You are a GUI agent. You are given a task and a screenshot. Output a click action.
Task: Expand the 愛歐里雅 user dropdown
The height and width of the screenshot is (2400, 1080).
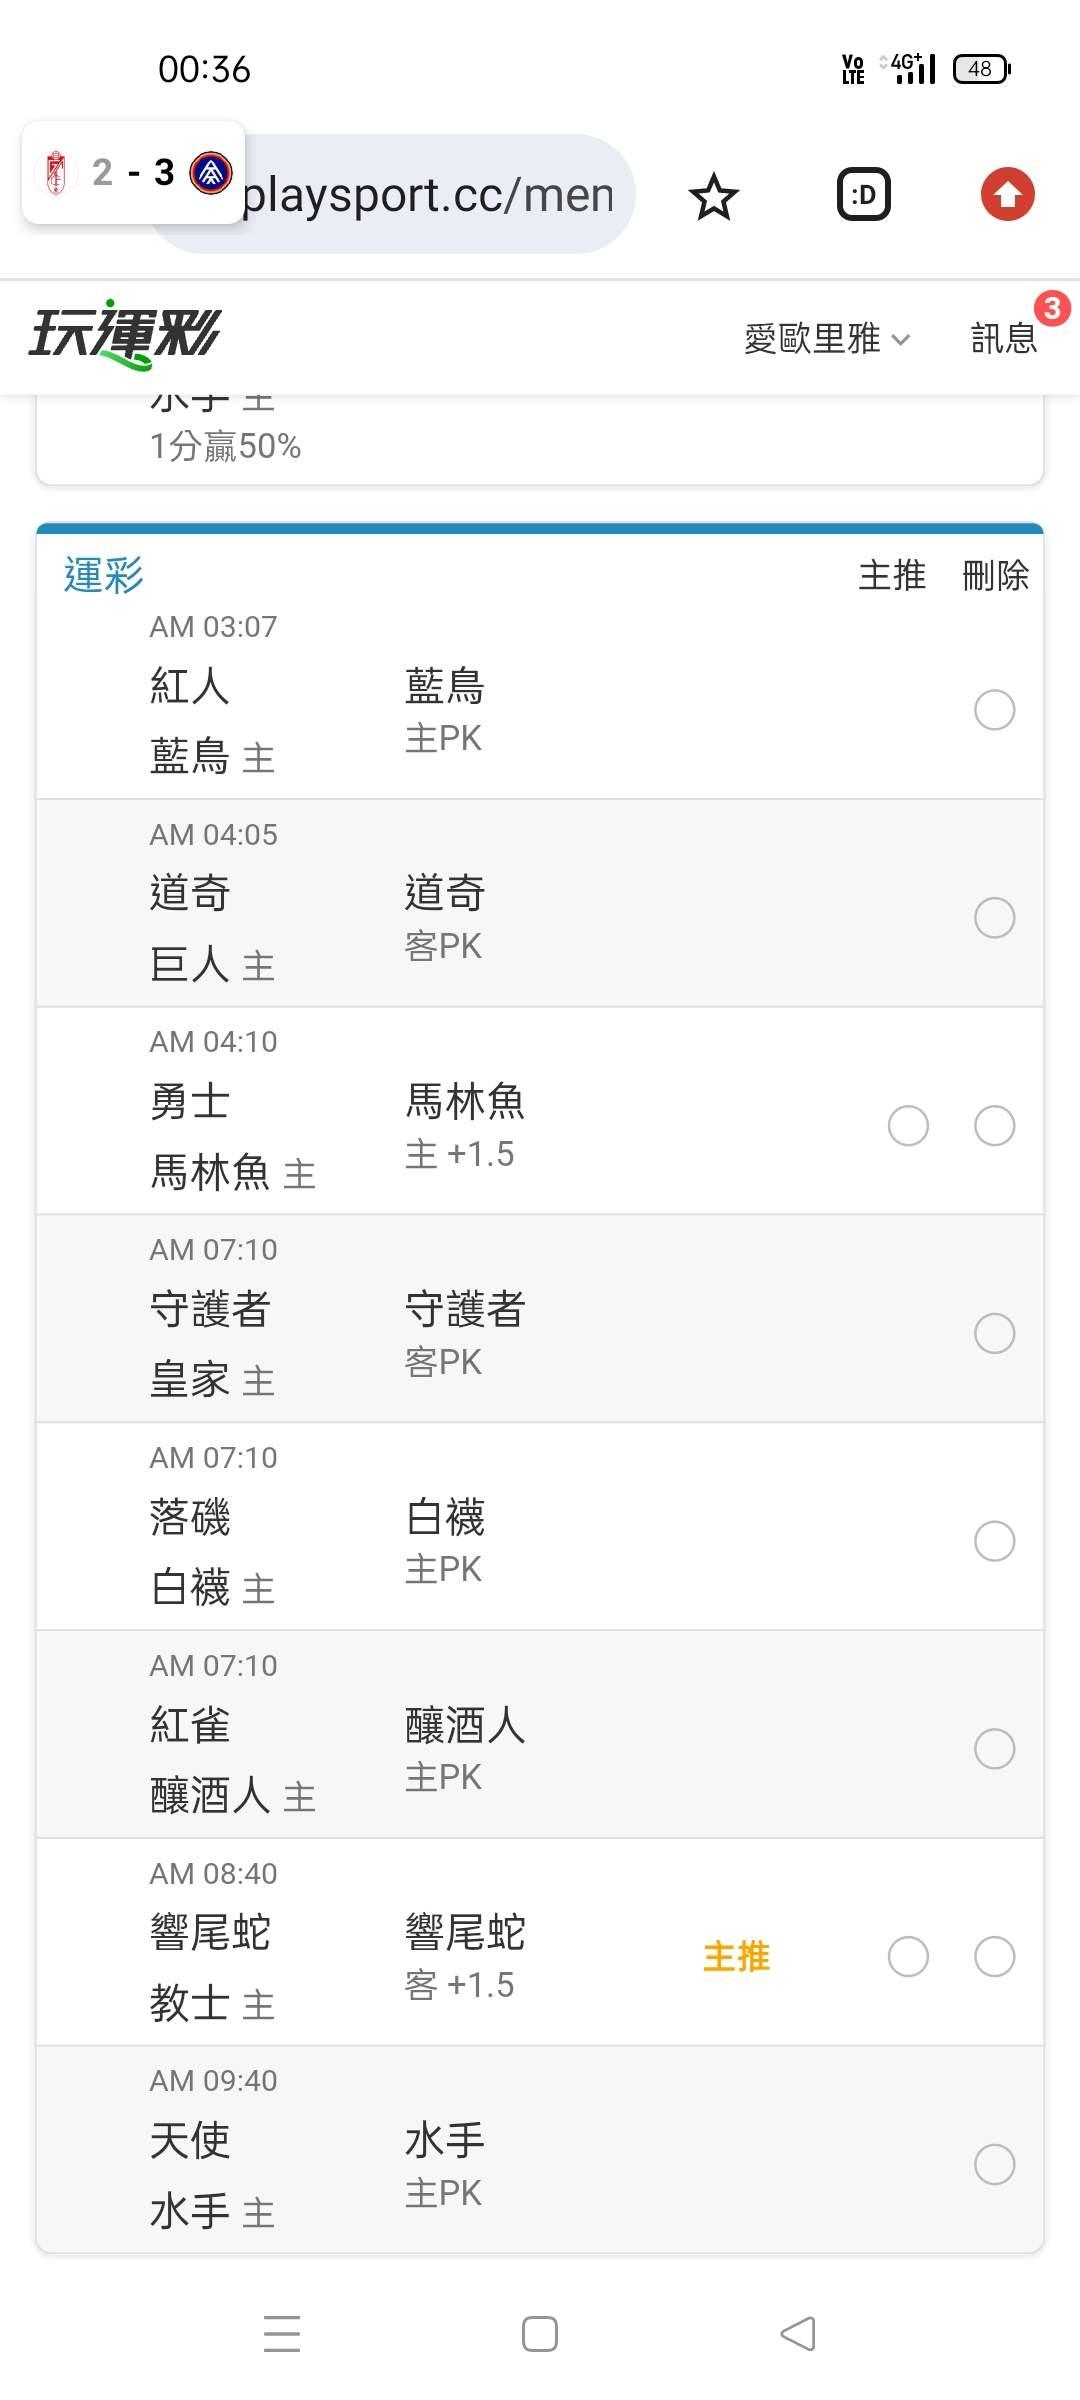827,339
